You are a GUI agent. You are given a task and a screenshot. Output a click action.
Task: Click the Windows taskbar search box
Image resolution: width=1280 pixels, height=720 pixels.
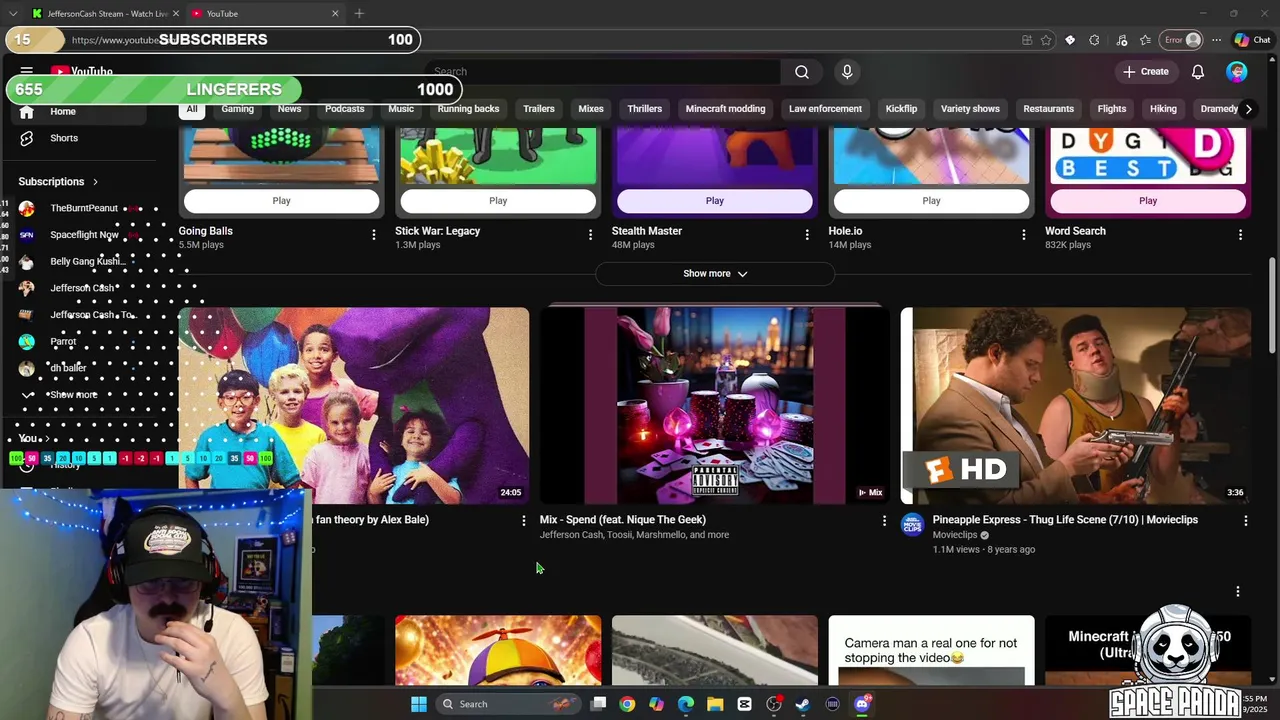coord(510,704)
